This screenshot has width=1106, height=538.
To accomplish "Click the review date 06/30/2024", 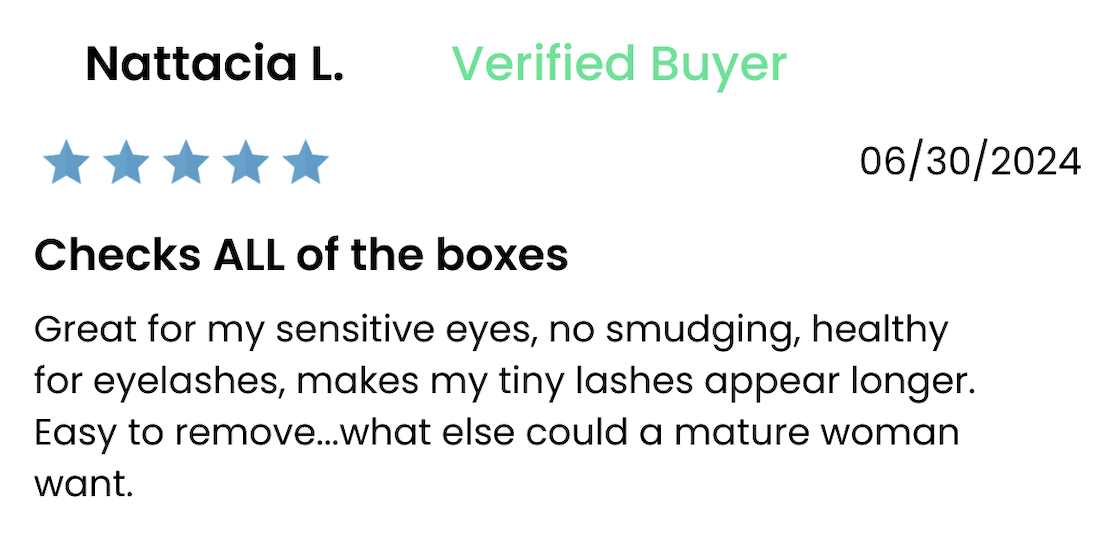I will coord(970,161).
